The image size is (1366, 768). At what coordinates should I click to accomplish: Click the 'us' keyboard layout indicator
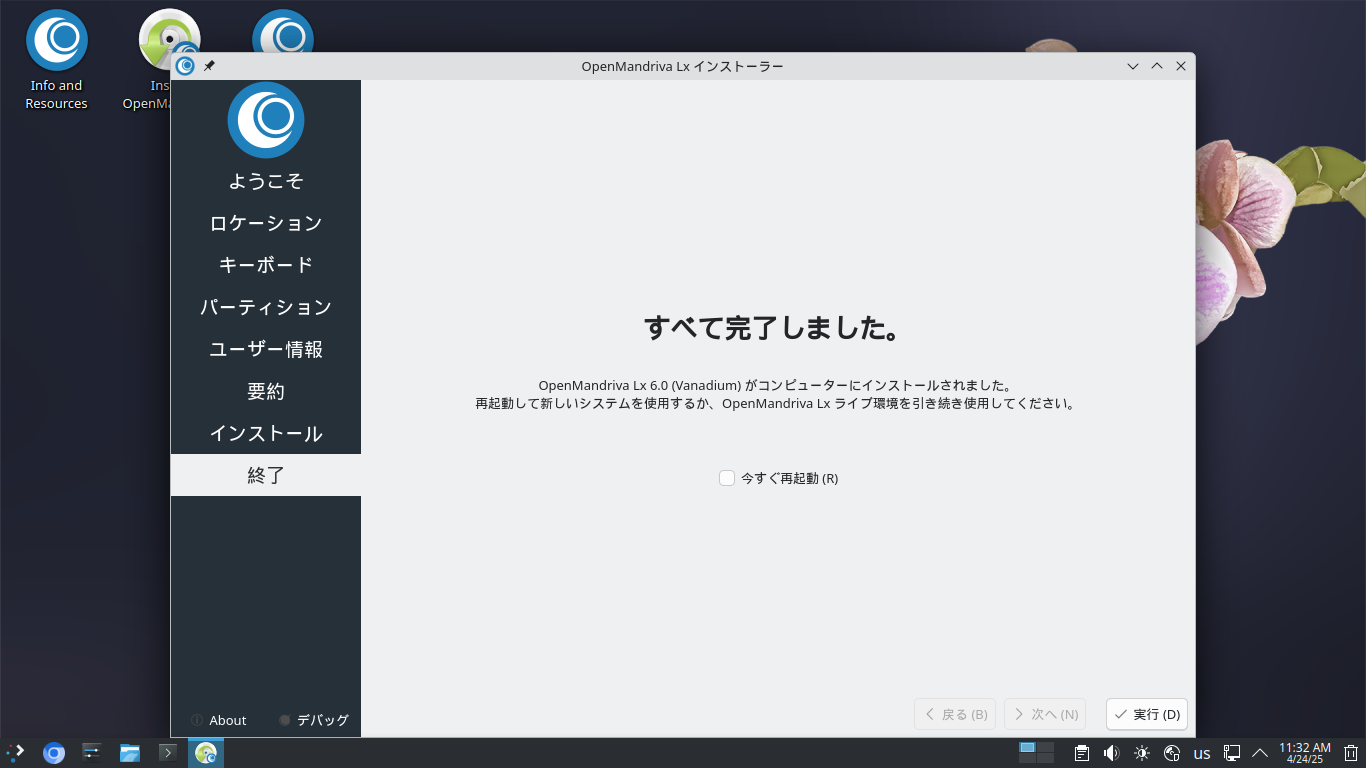[x=1202, y=753]
